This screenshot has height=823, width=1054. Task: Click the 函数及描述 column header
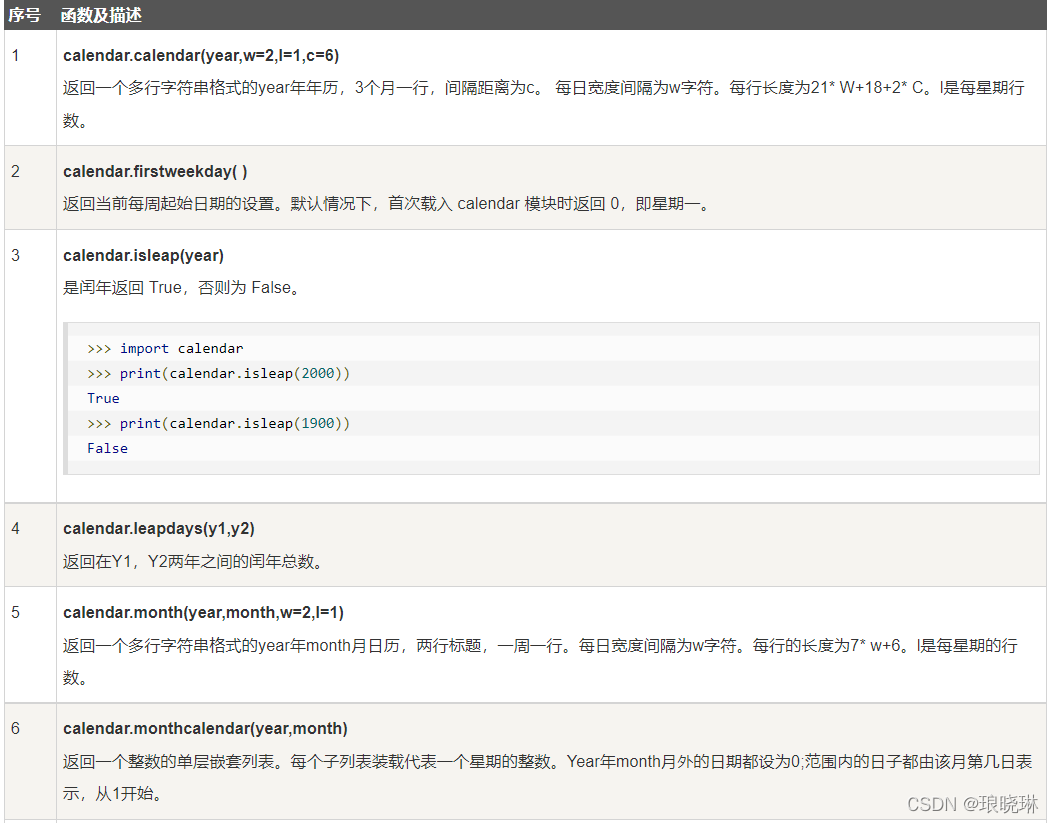(101, 15)
